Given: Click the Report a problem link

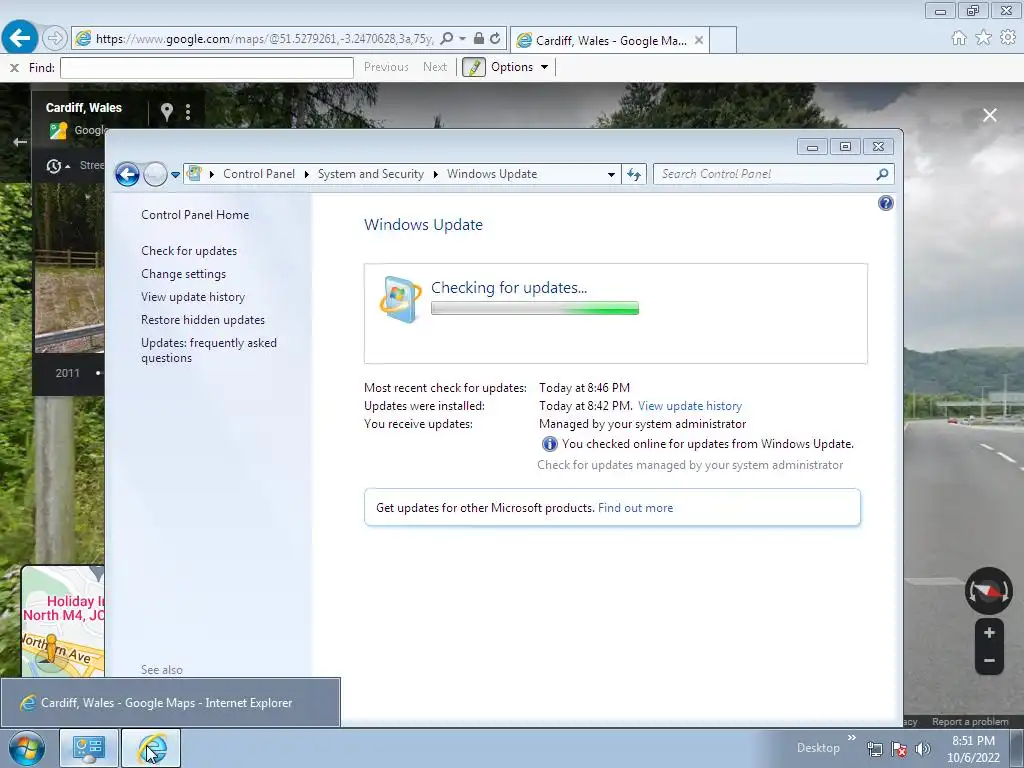Looking at the screenshot, I should coord(970,722).
